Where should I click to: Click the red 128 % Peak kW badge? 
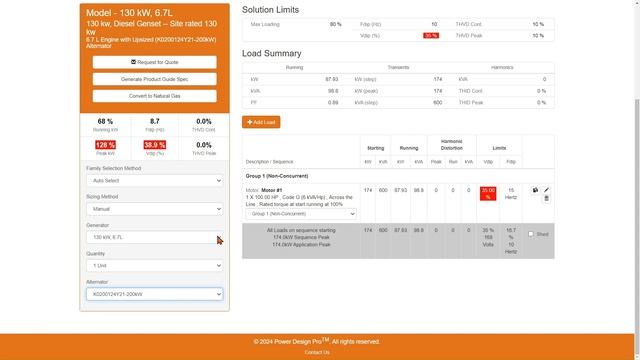point(105,145)
